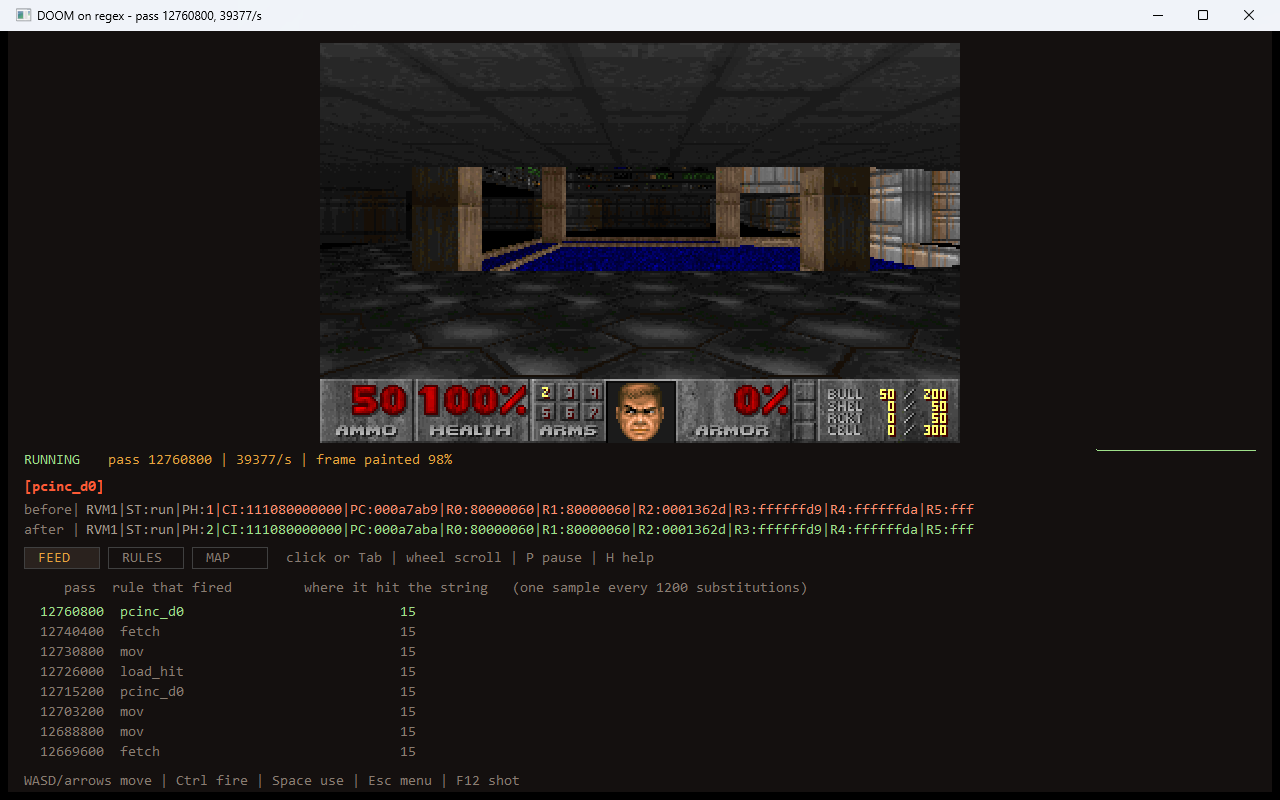Click the HEALTH 100% readout

tap(471, 411)
